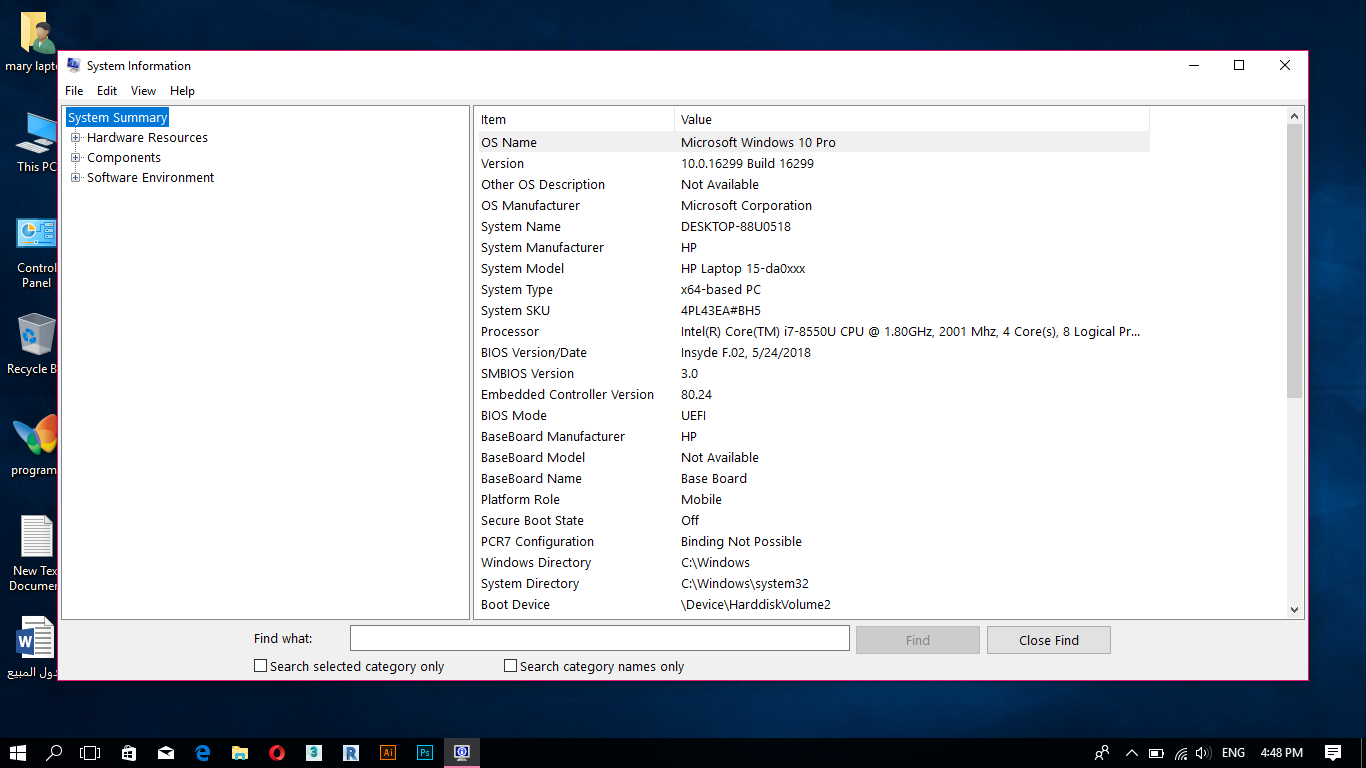Open Adobe Photoshop from taskbar

click(x=425, y=753)
